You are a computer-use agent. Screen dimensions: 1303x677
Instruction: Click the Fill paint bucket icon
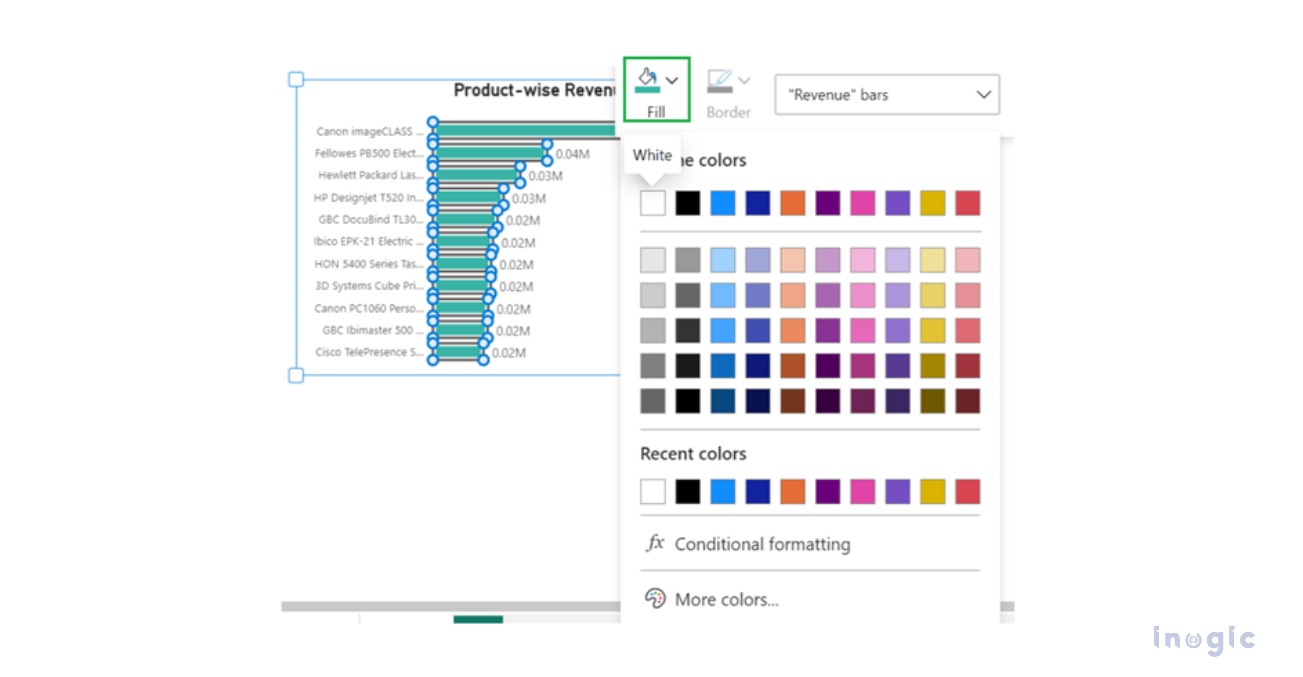(647, 79)
